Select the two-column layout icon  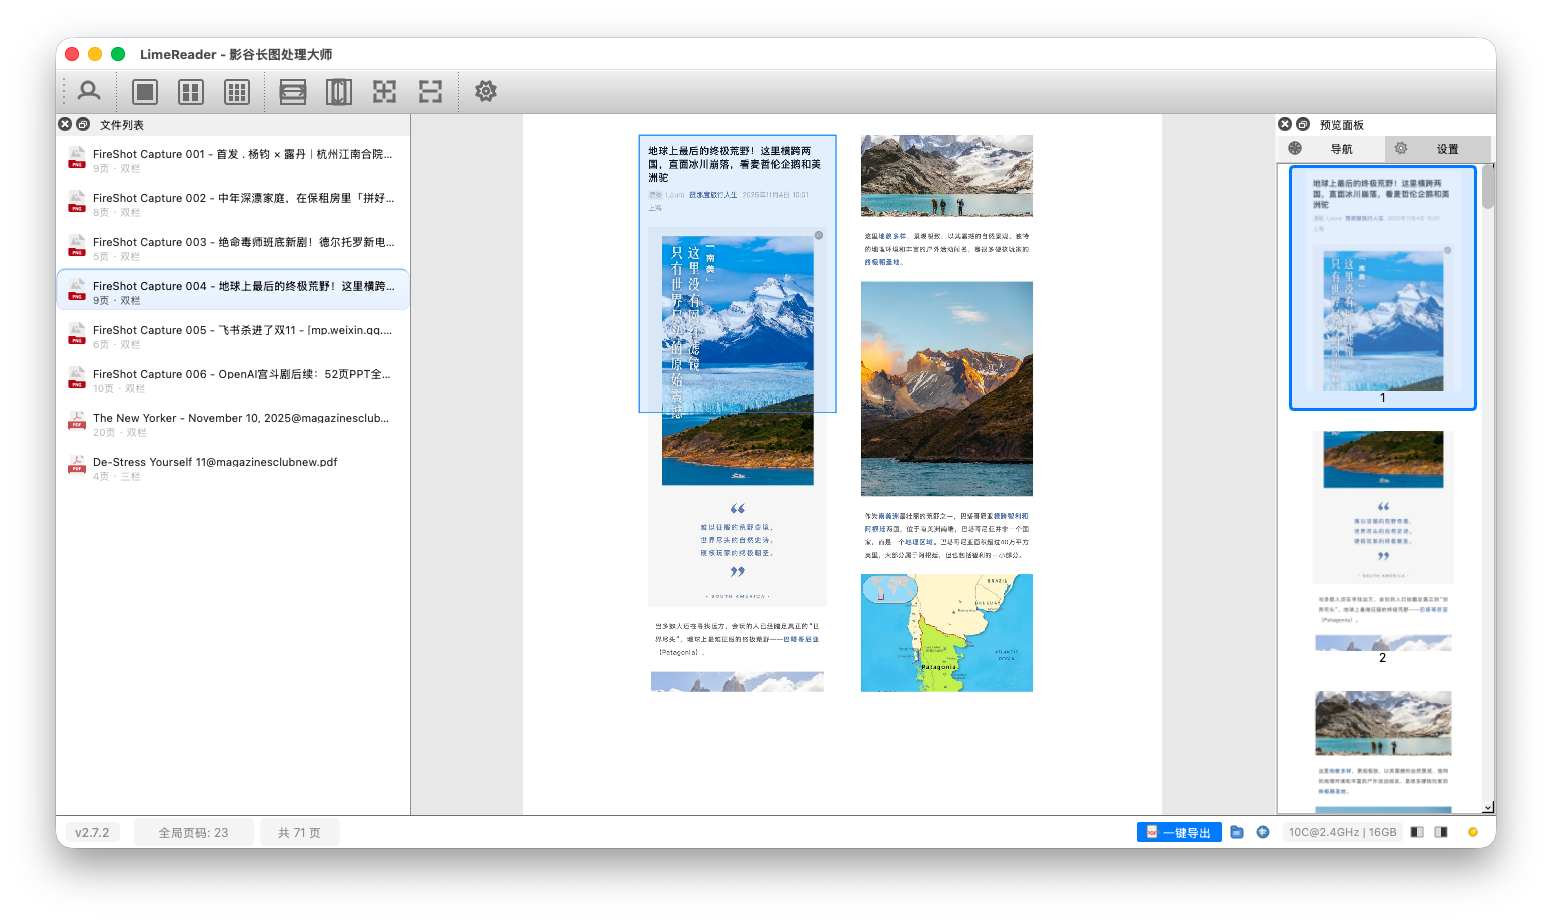tap(190, 91)
